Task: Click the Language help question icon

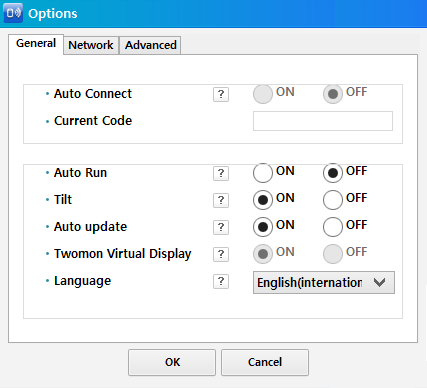Action: [221, 281]
